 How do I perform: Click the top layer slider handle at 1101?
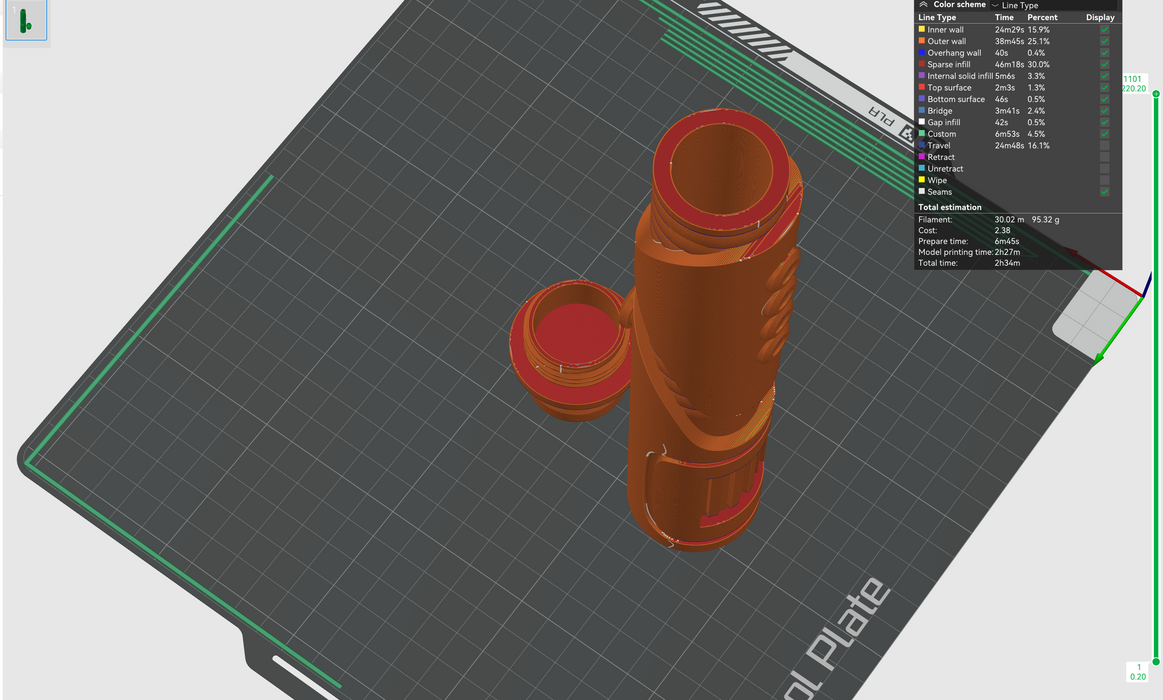[1156, 93]
